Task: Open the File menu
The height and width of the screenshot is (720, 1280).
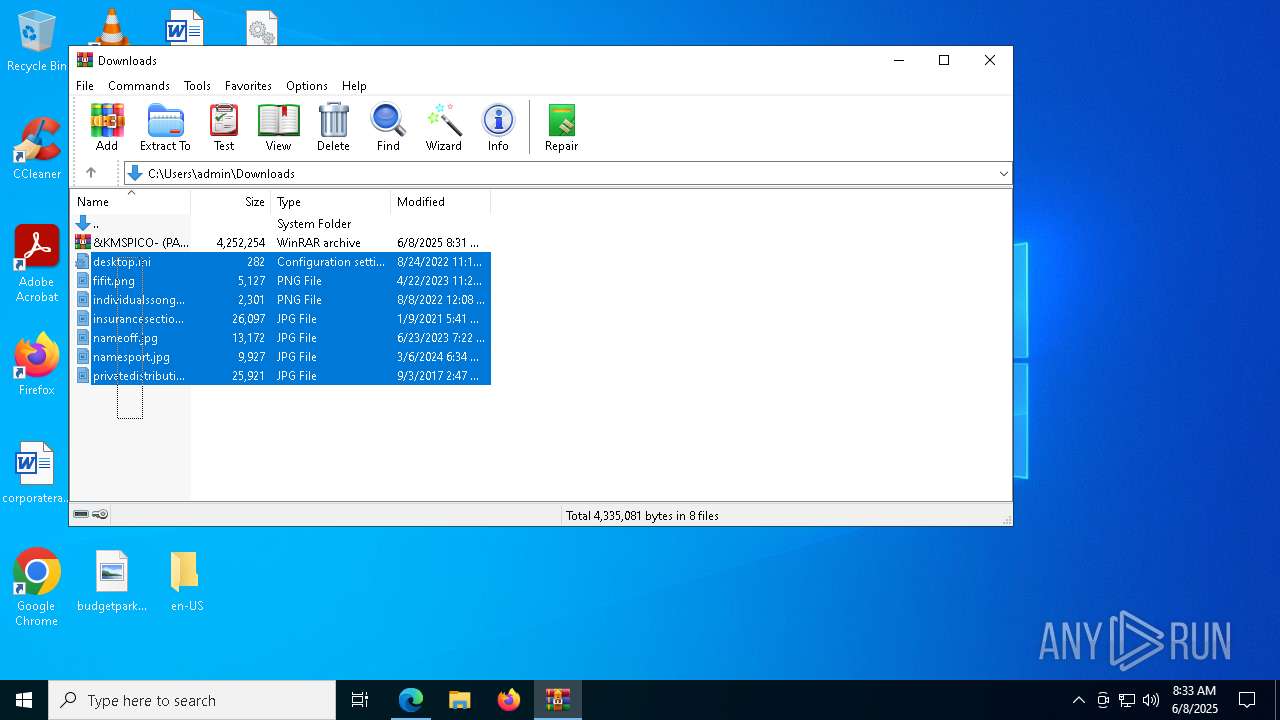Action: tap(85, 86)
